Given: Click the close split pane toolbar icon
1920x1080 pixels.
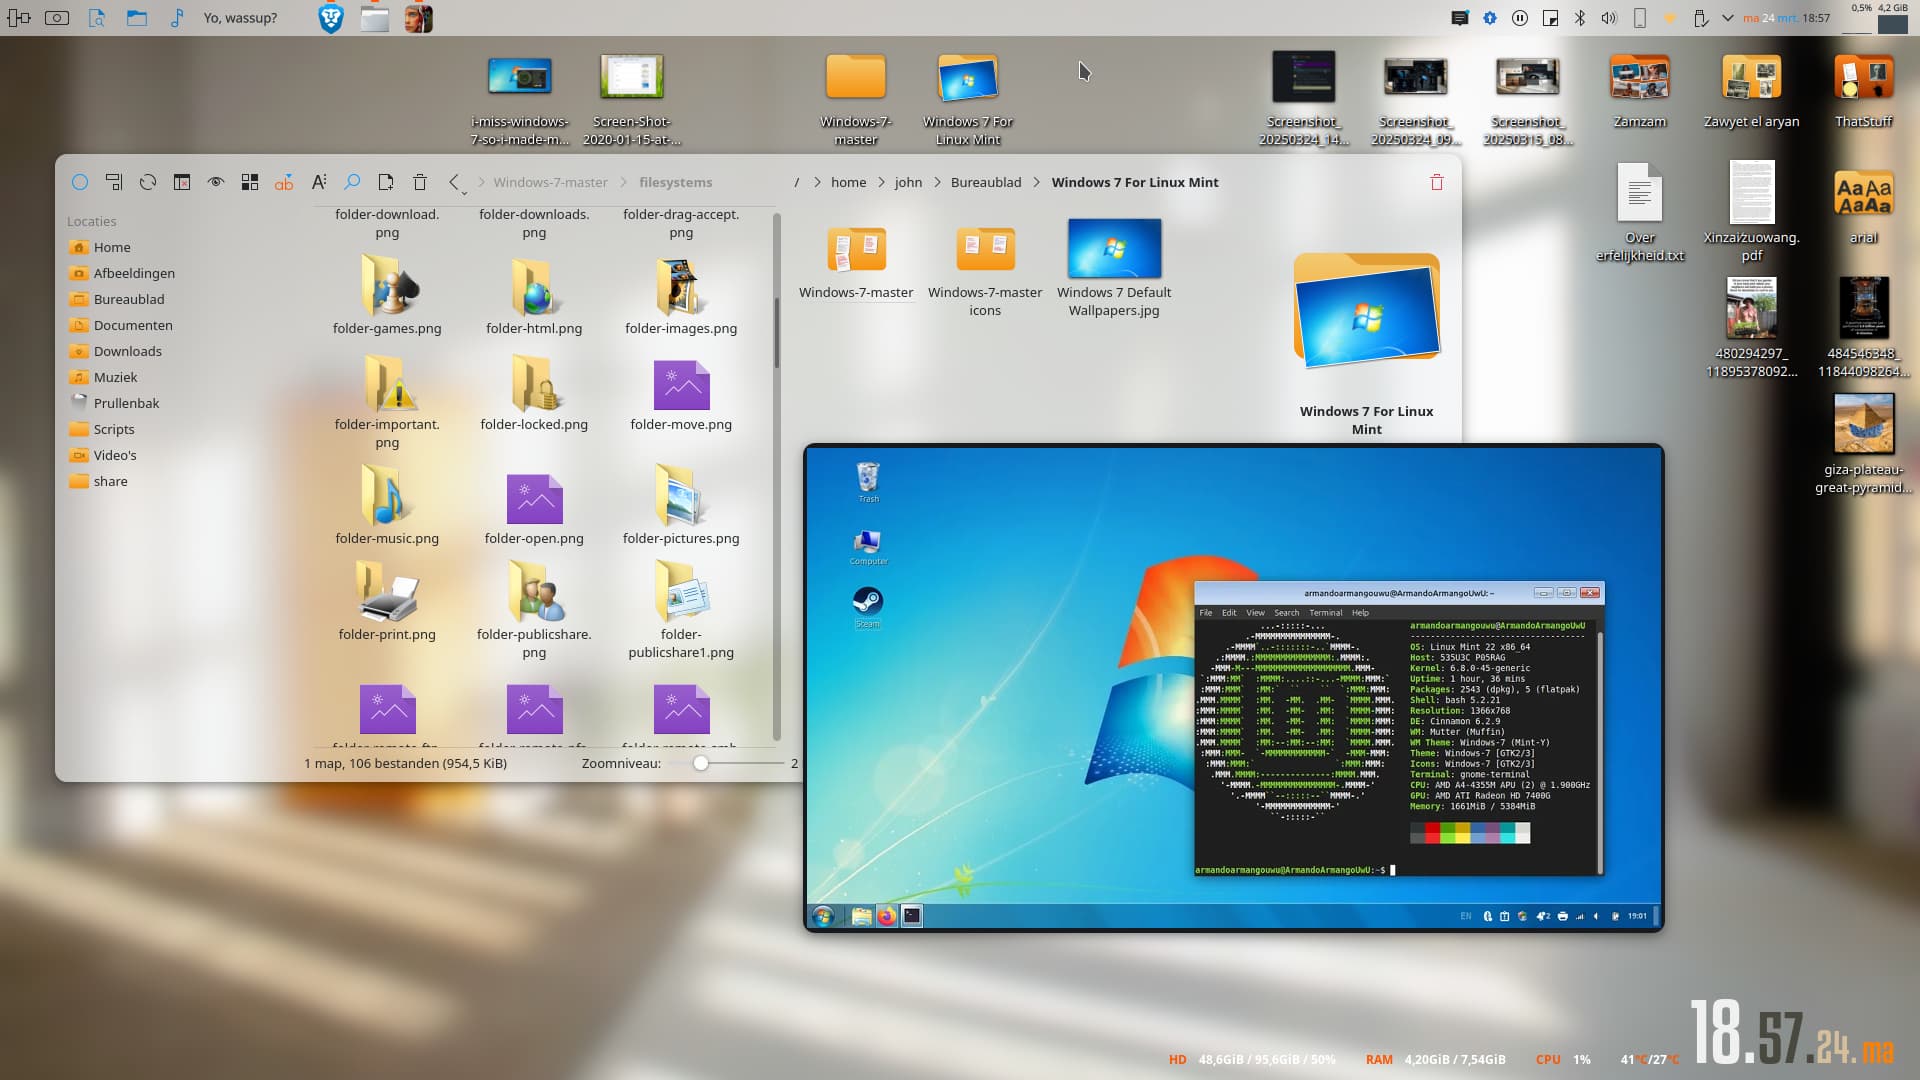Looking at the screenshot, I should (x=182, y=182).
